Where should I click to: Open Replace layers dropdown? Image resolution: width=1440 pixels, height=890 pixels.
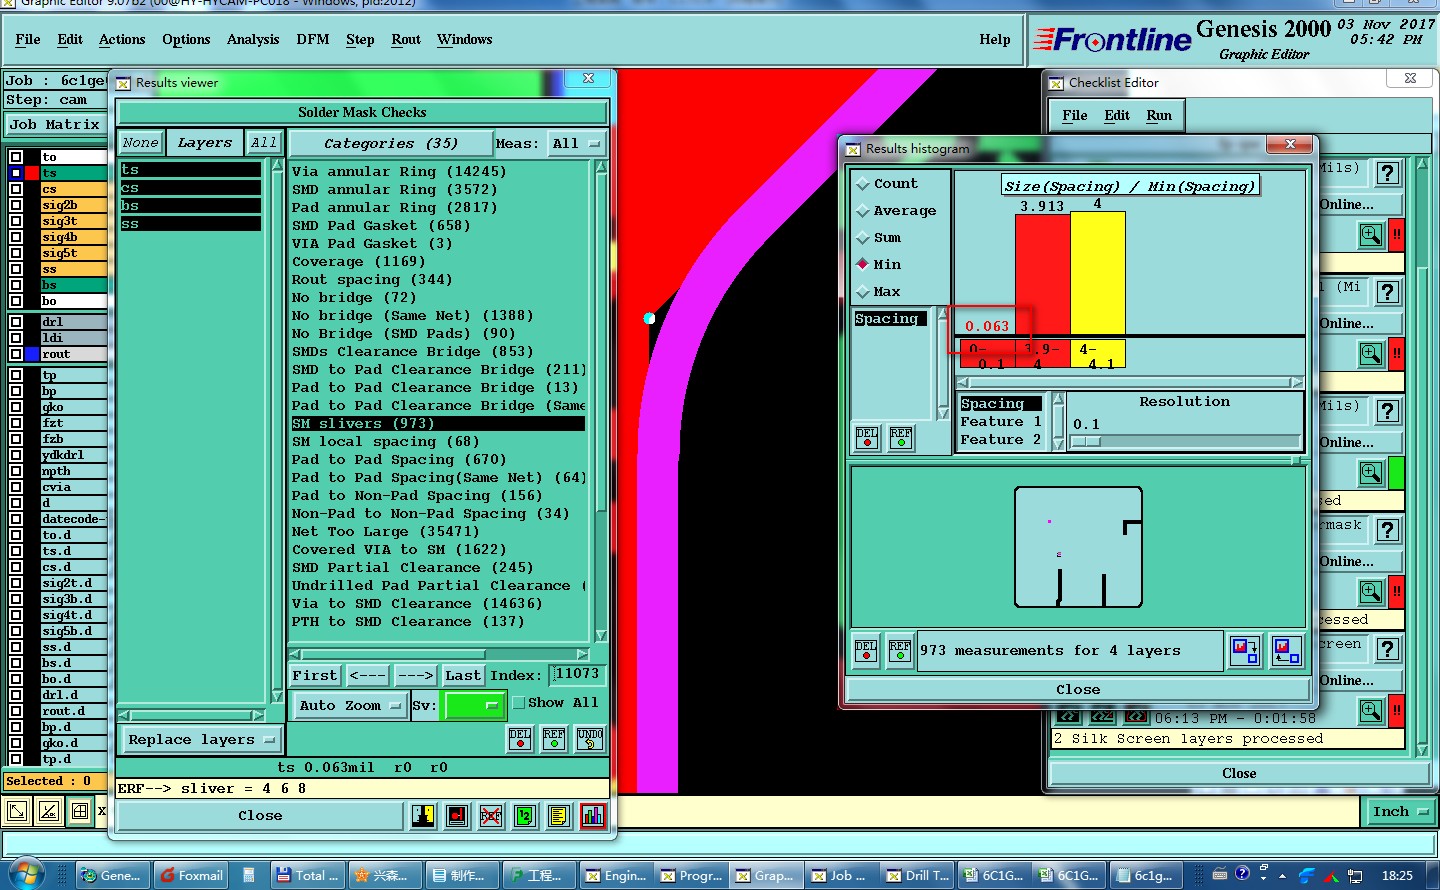point(200,740)
